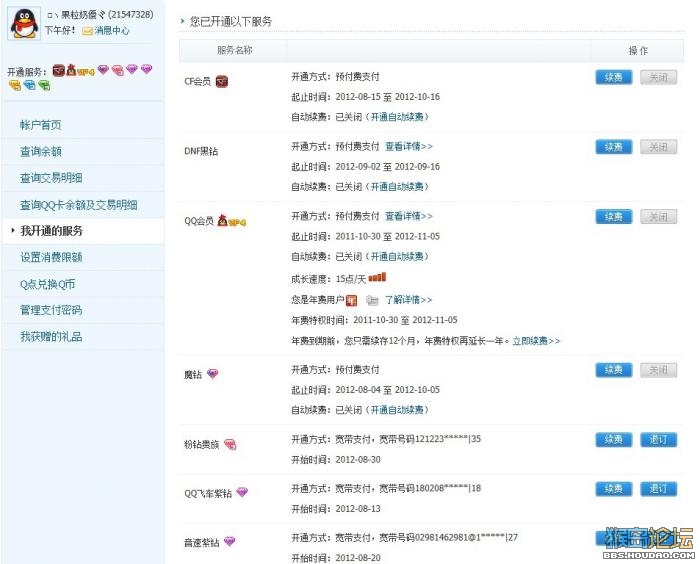This screenshot has height=564, width=700.
Task: Click 关闭 button for CF会员
Action: pos(658,77)
